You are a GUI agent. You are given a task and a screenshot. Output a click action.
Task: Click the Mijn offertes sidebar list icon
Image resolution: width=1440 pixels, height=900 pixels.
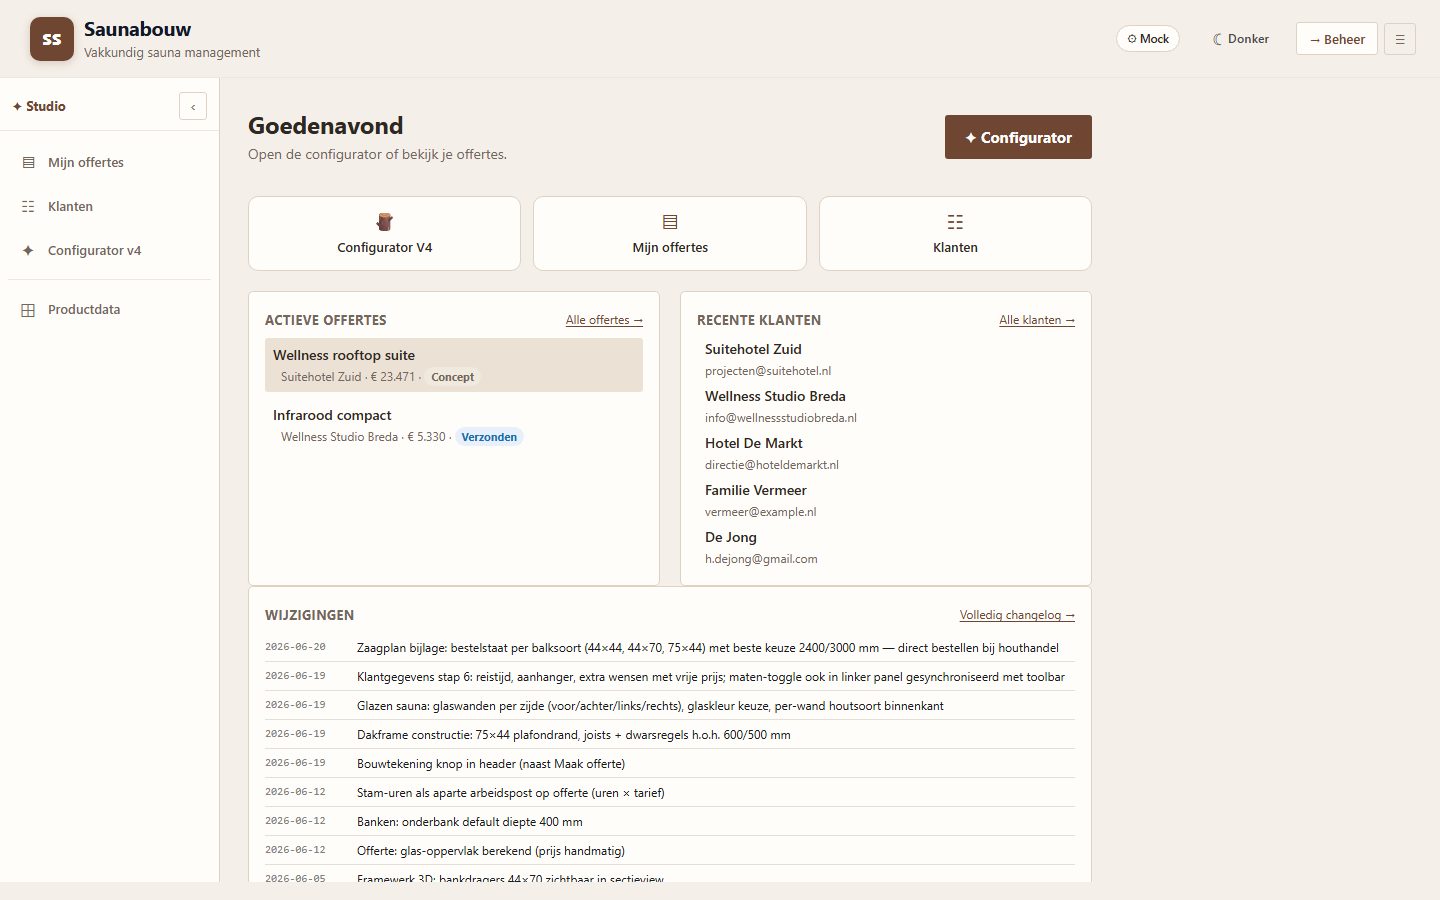pyautogui.click(x=28, y=162)
